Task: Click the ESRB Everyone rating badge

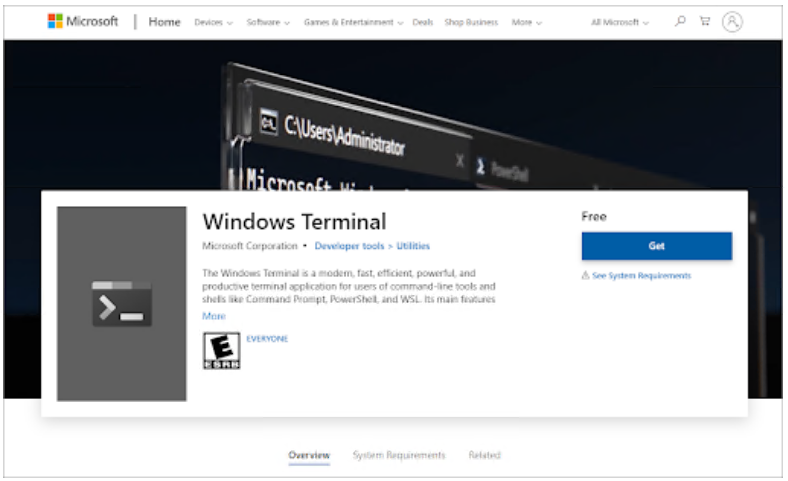Action: 221,351
